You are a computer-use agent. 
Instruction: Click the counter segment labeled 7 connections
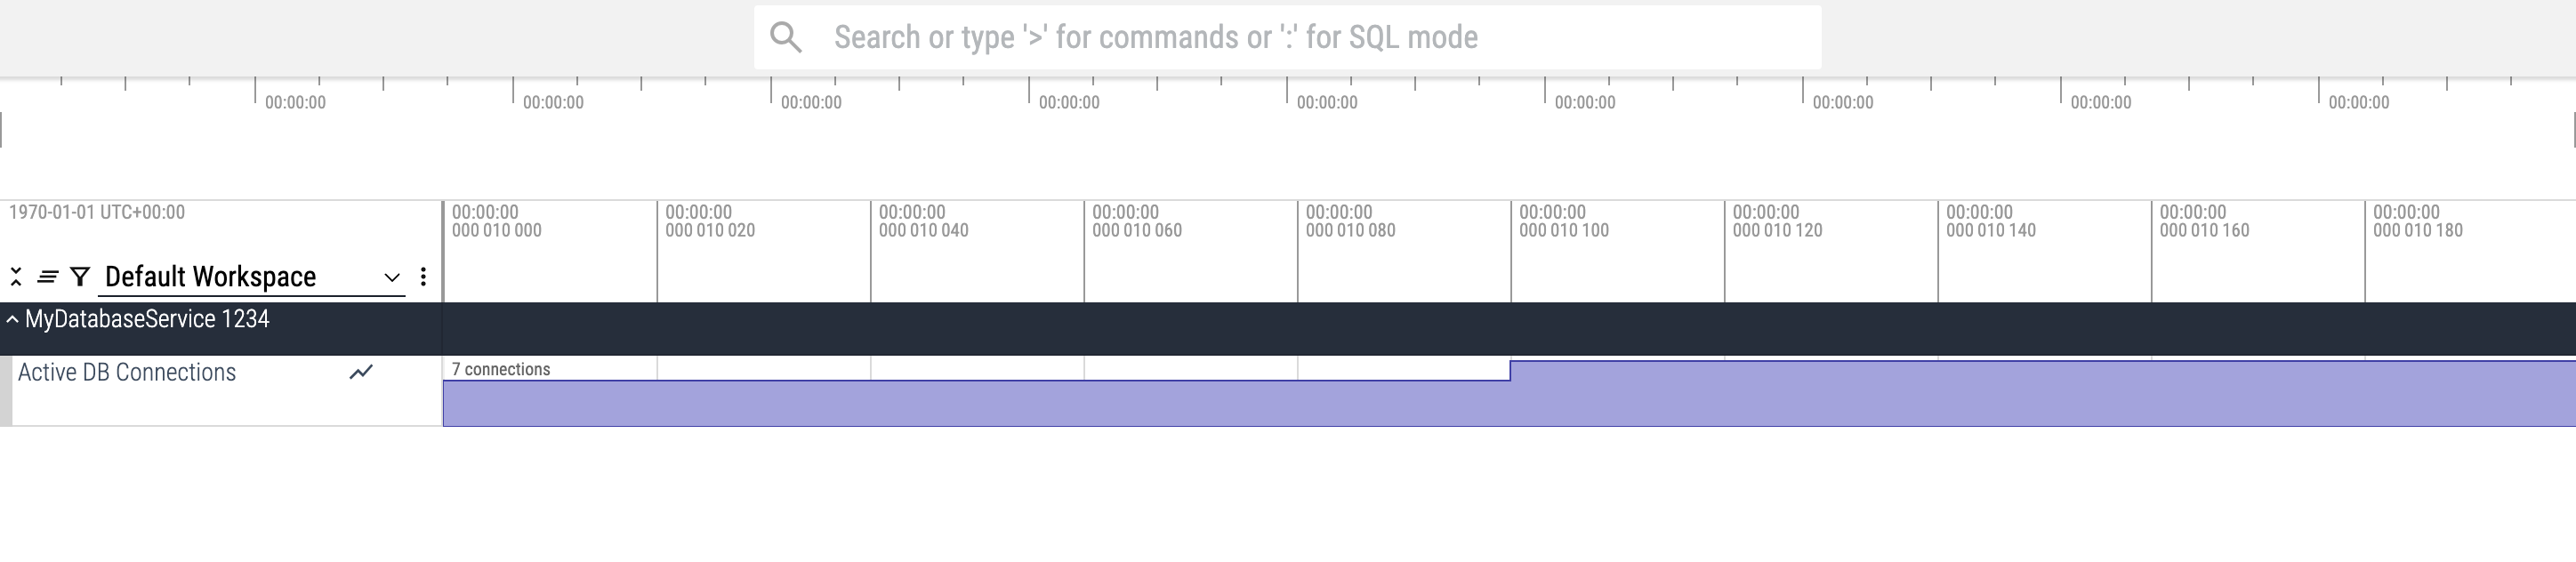[x=975, y=403]
